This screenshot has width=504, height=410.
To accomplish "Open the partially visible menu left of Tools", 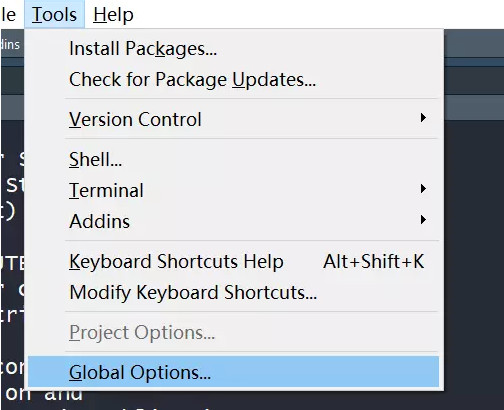I will pyautogui.click(x=9, y=14).
